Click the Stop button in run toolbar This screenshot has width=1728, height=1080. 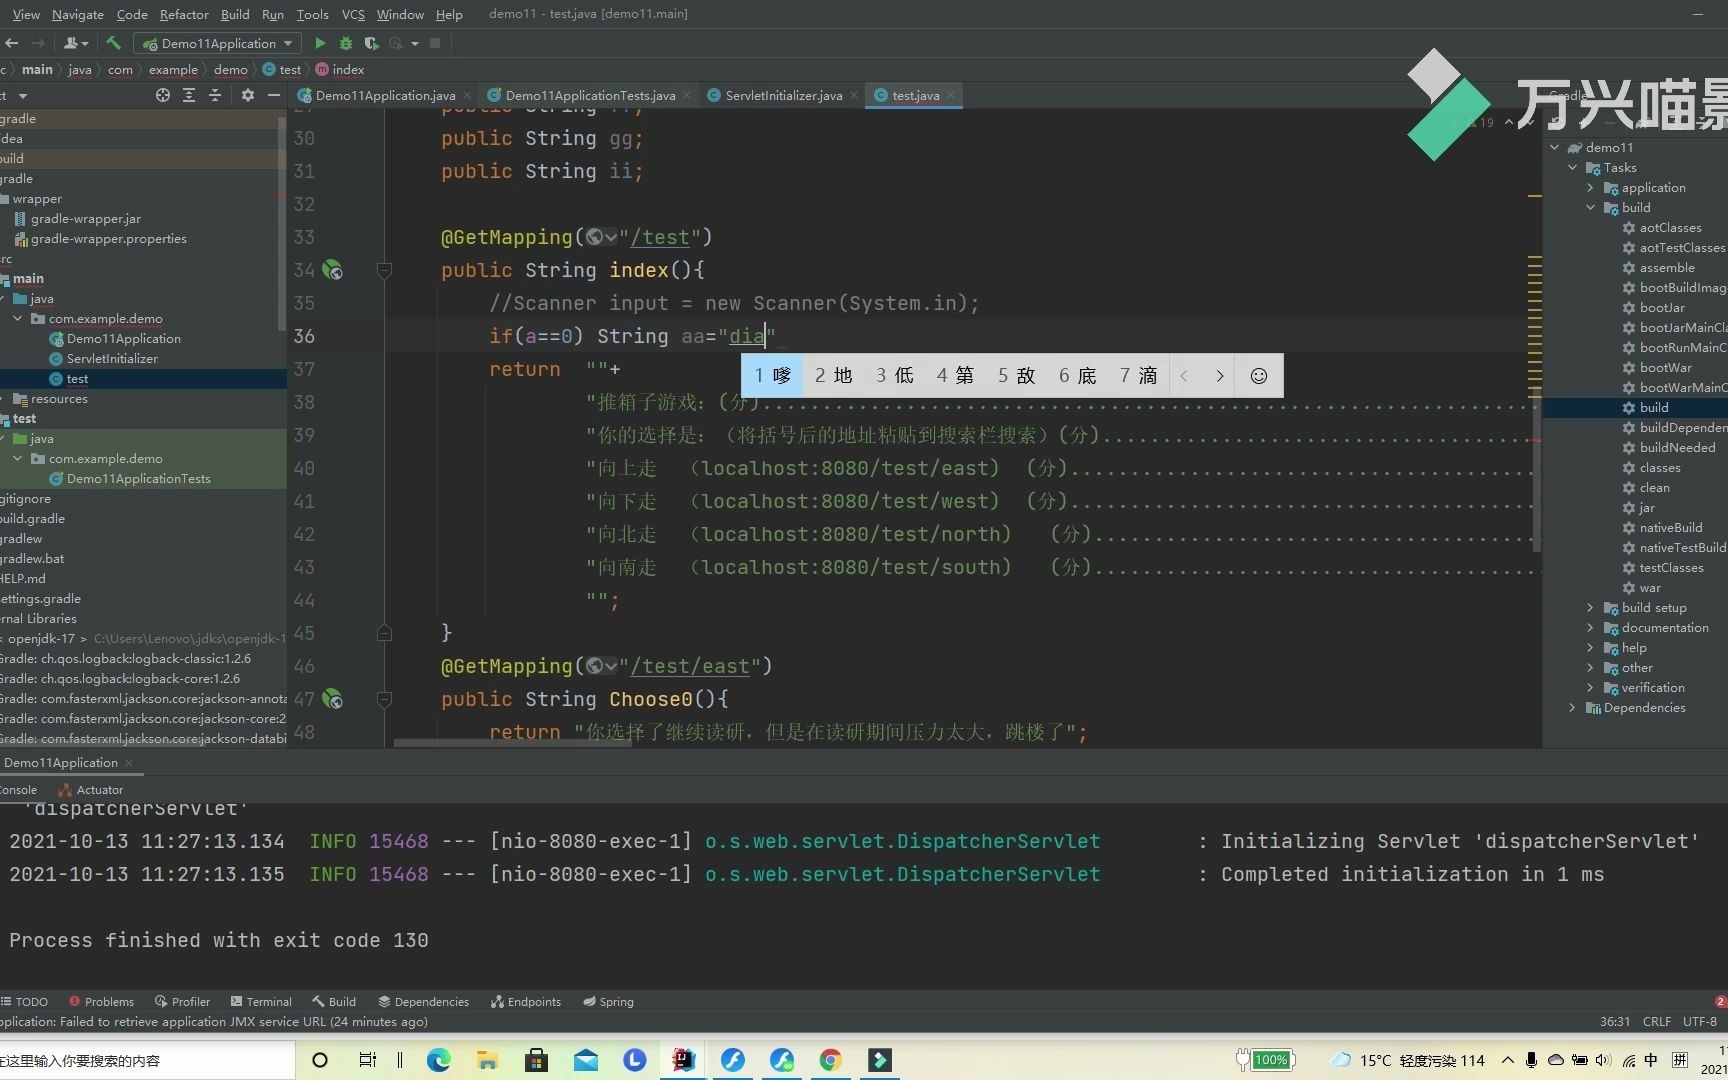click(435, 43)
